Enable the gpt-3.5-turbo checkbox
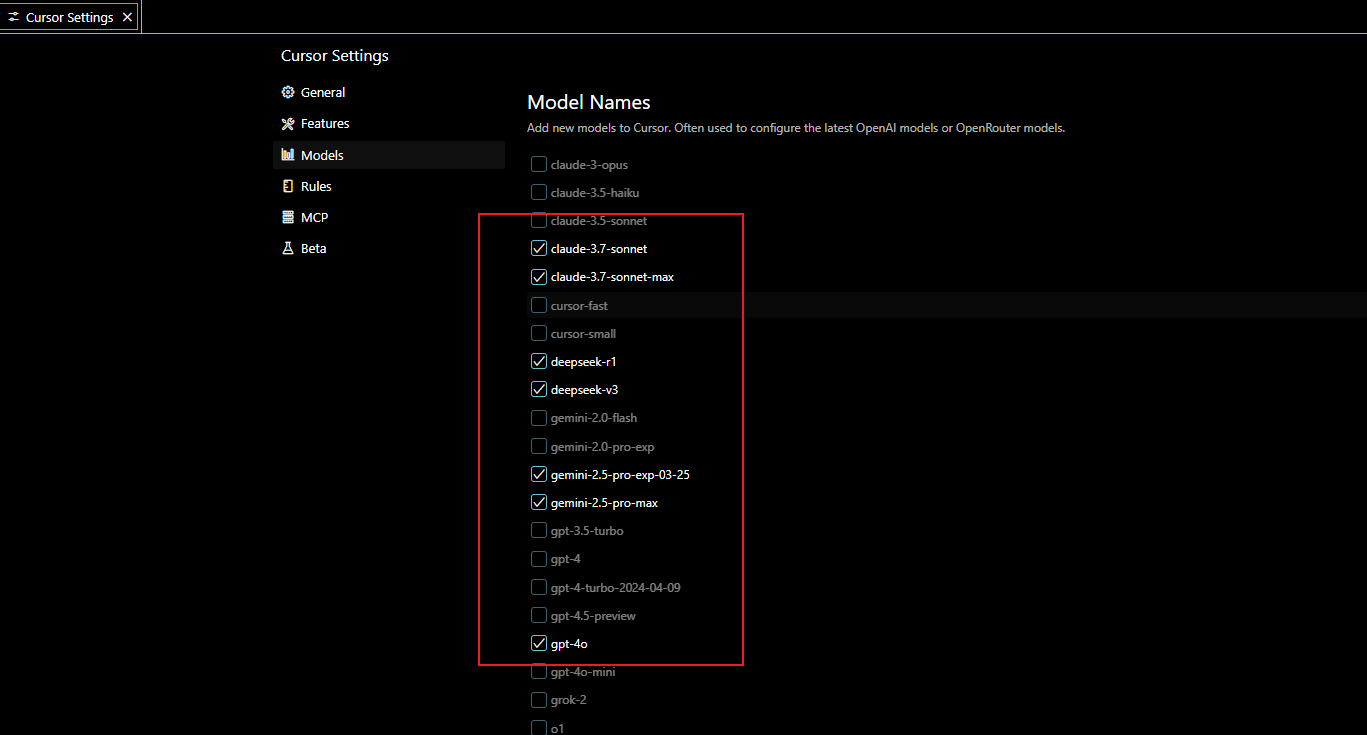This screenshot has width=1367, height=735. point(539,530)
